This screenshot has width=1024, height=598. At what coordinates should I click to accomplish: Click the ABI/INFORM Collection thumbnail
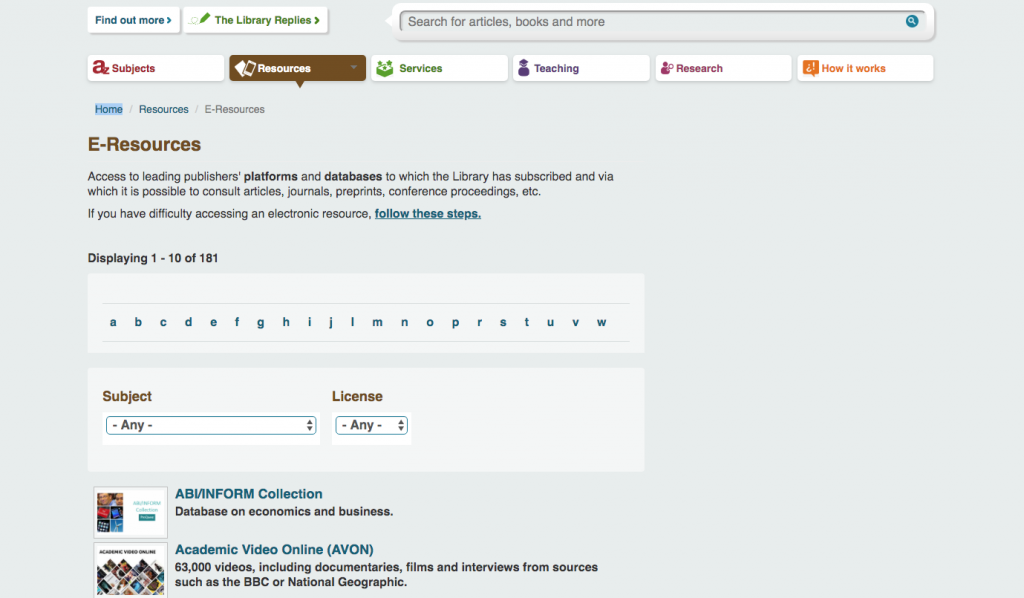(131, 512)
